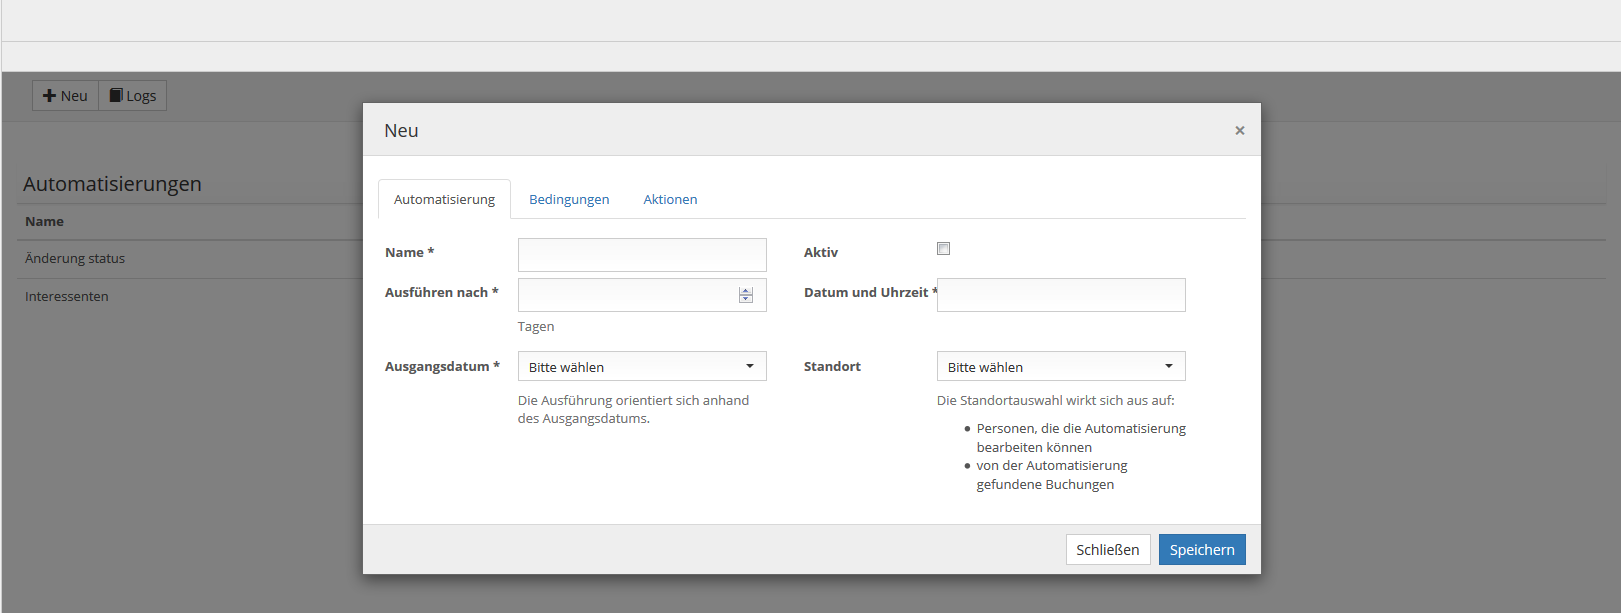The image size is (1621, 613).
Task: Click the Name column header
Action: 44,222
